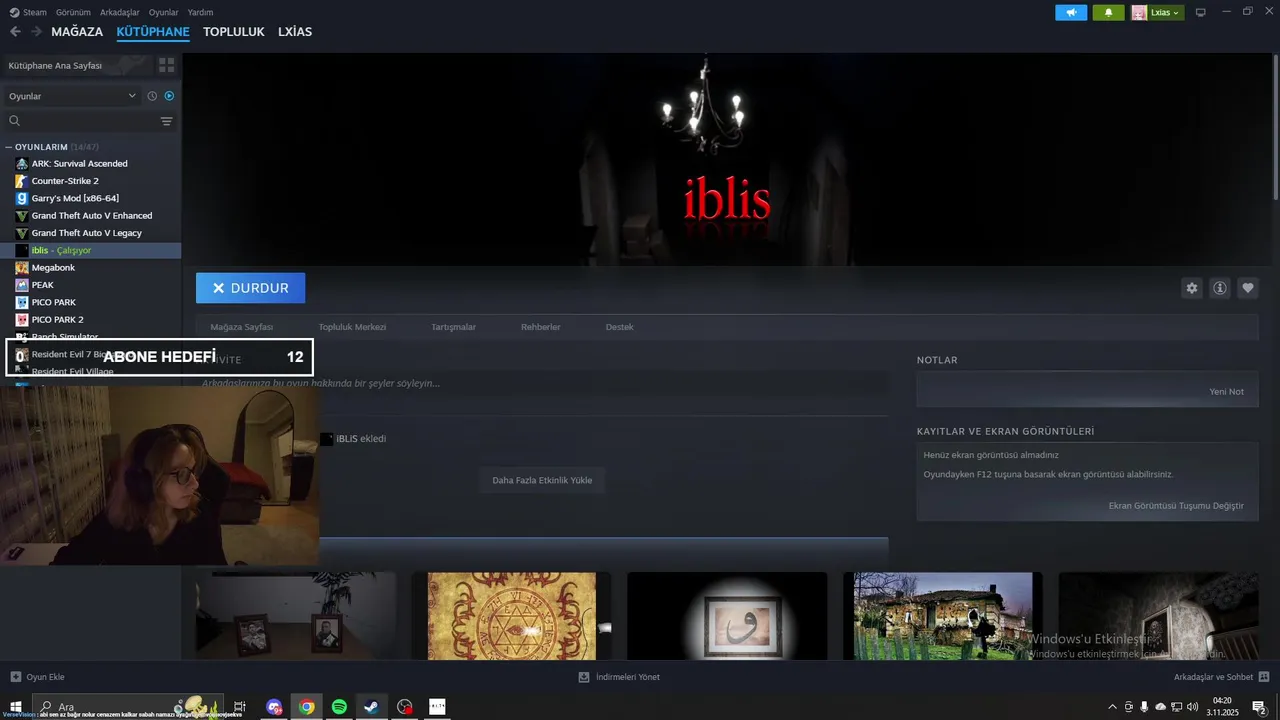This screenshot has width=1280, height=720.
Task: Open the Arkadaşlar menu
Action: tap(120, 12)
